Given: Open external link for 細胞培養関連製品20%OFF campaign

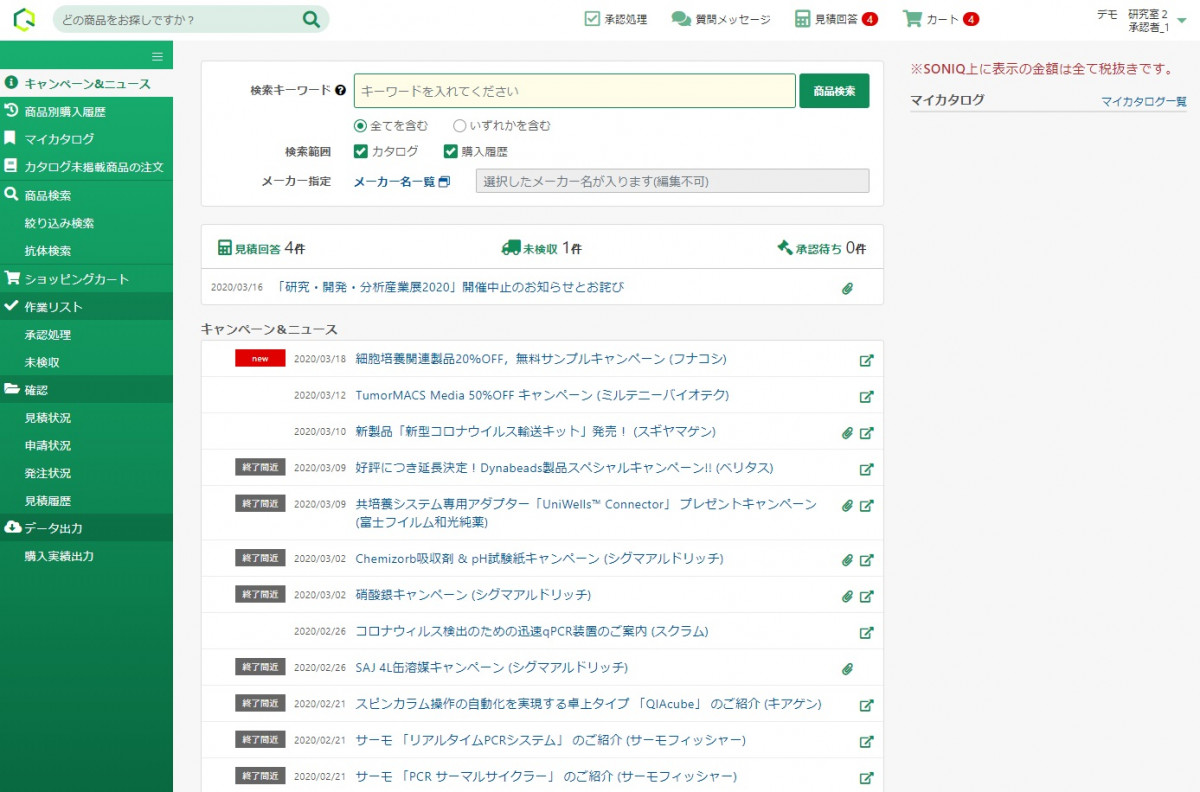Looking at the screenshot, I should pos(867,360).
